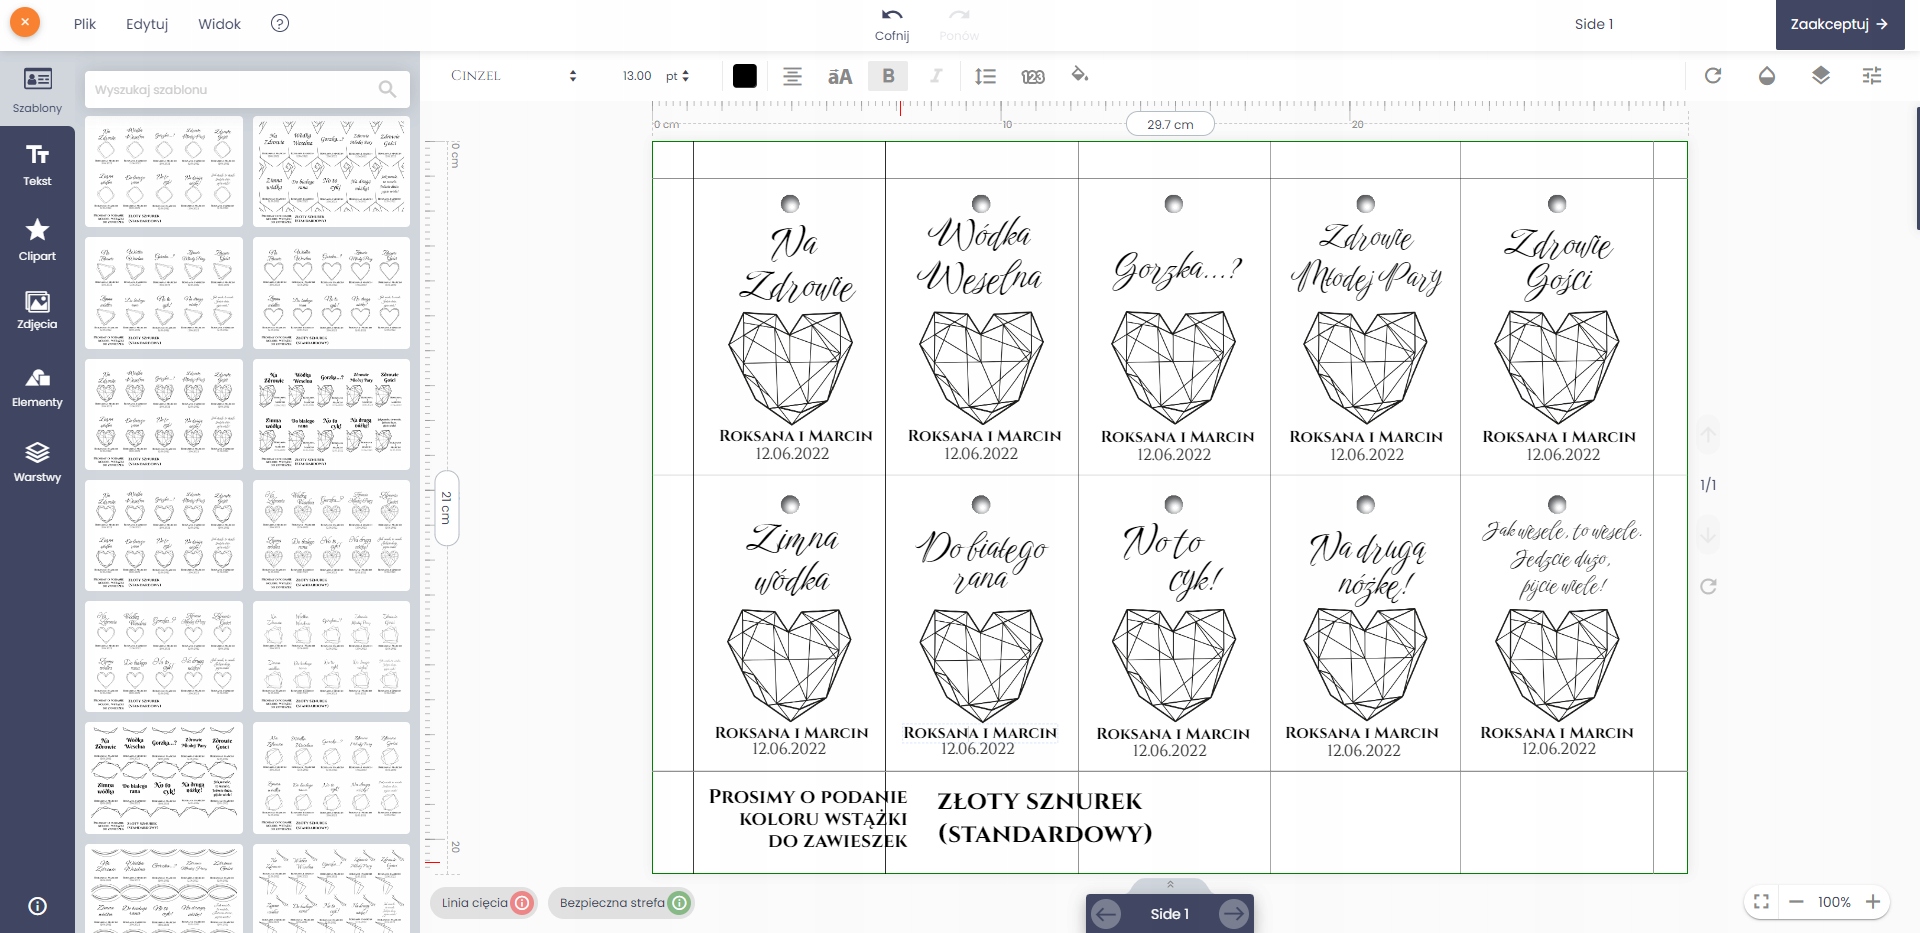
Task: Open the pt font unit dropdown
Action: 678,76
